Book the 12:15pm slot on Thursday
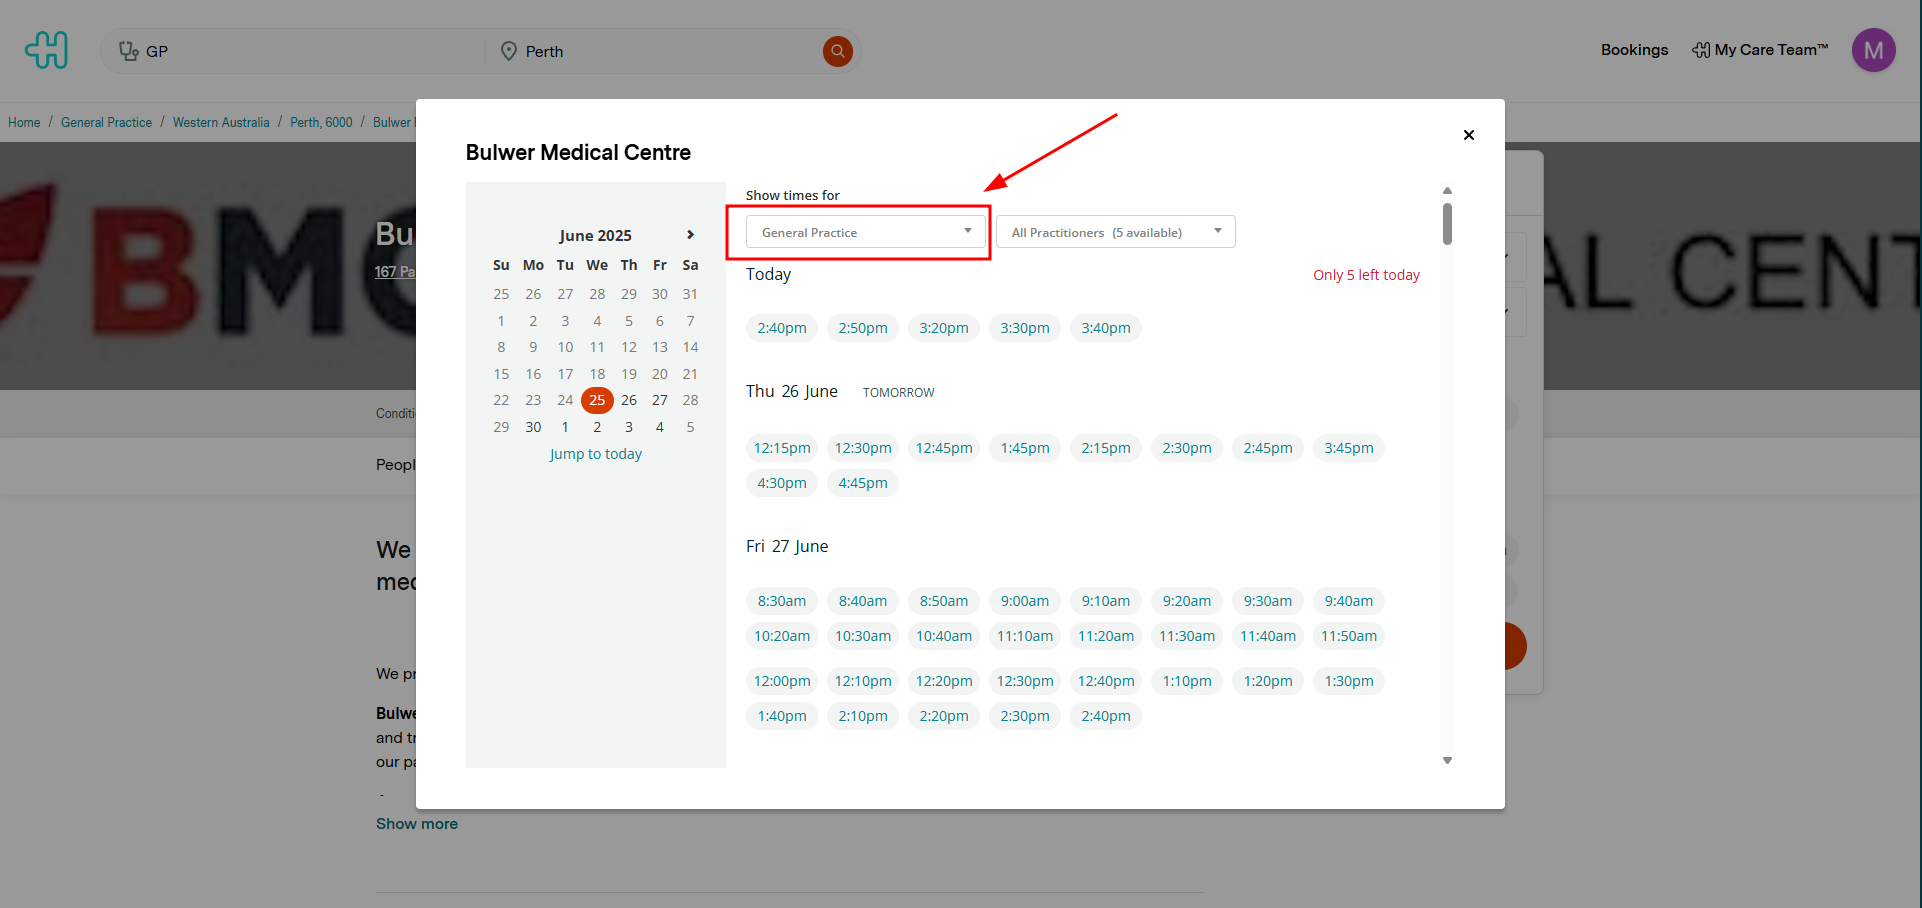Viewport: 1922px width, 908px height. pos(781,448)
